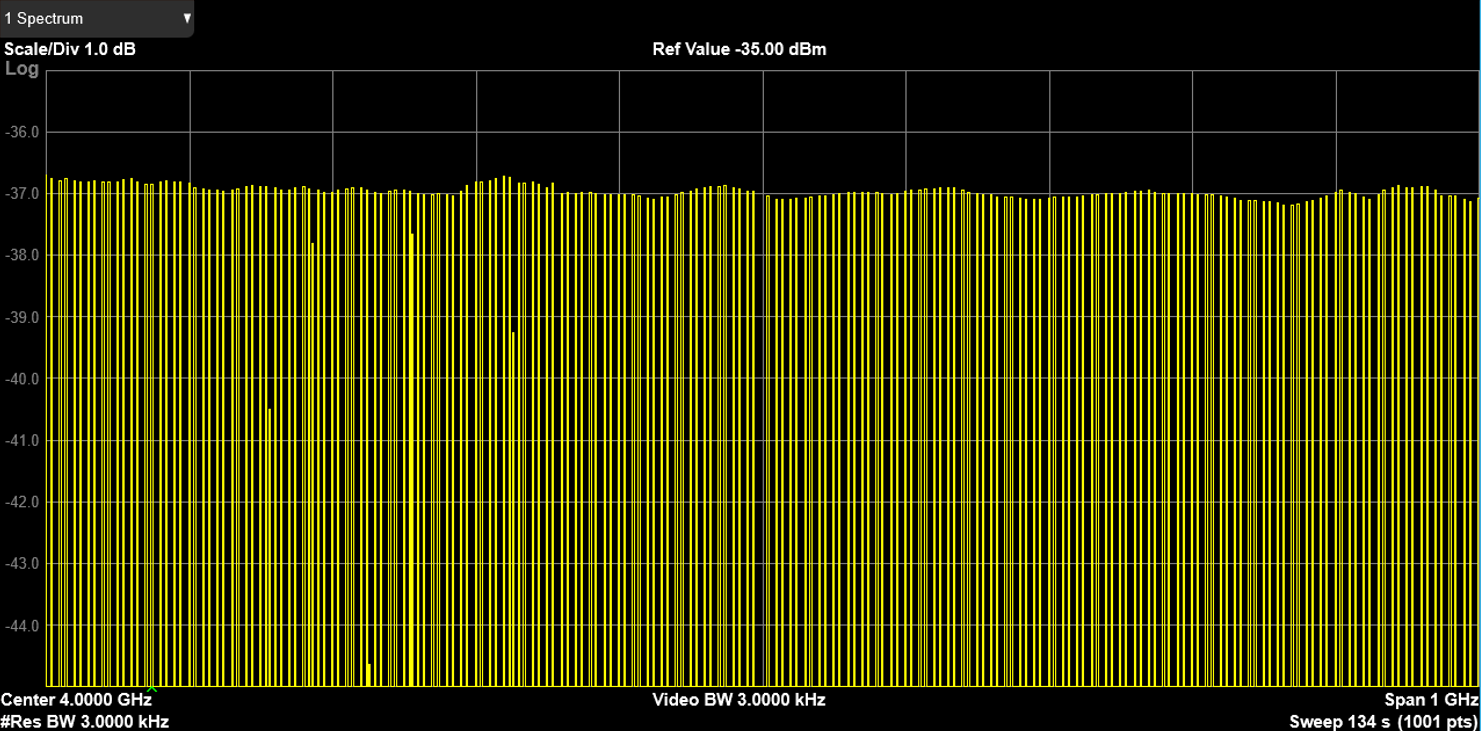Select the Scale/Div 1.0 dB setting
Screen dimensions: 1481x731
click(x=70, y=49)
